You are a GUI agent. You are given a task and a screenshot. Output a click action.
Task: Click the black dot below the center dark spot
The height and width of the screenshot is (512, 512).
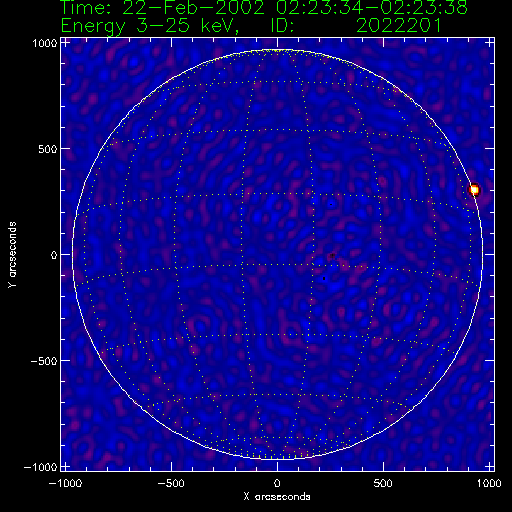324,278
